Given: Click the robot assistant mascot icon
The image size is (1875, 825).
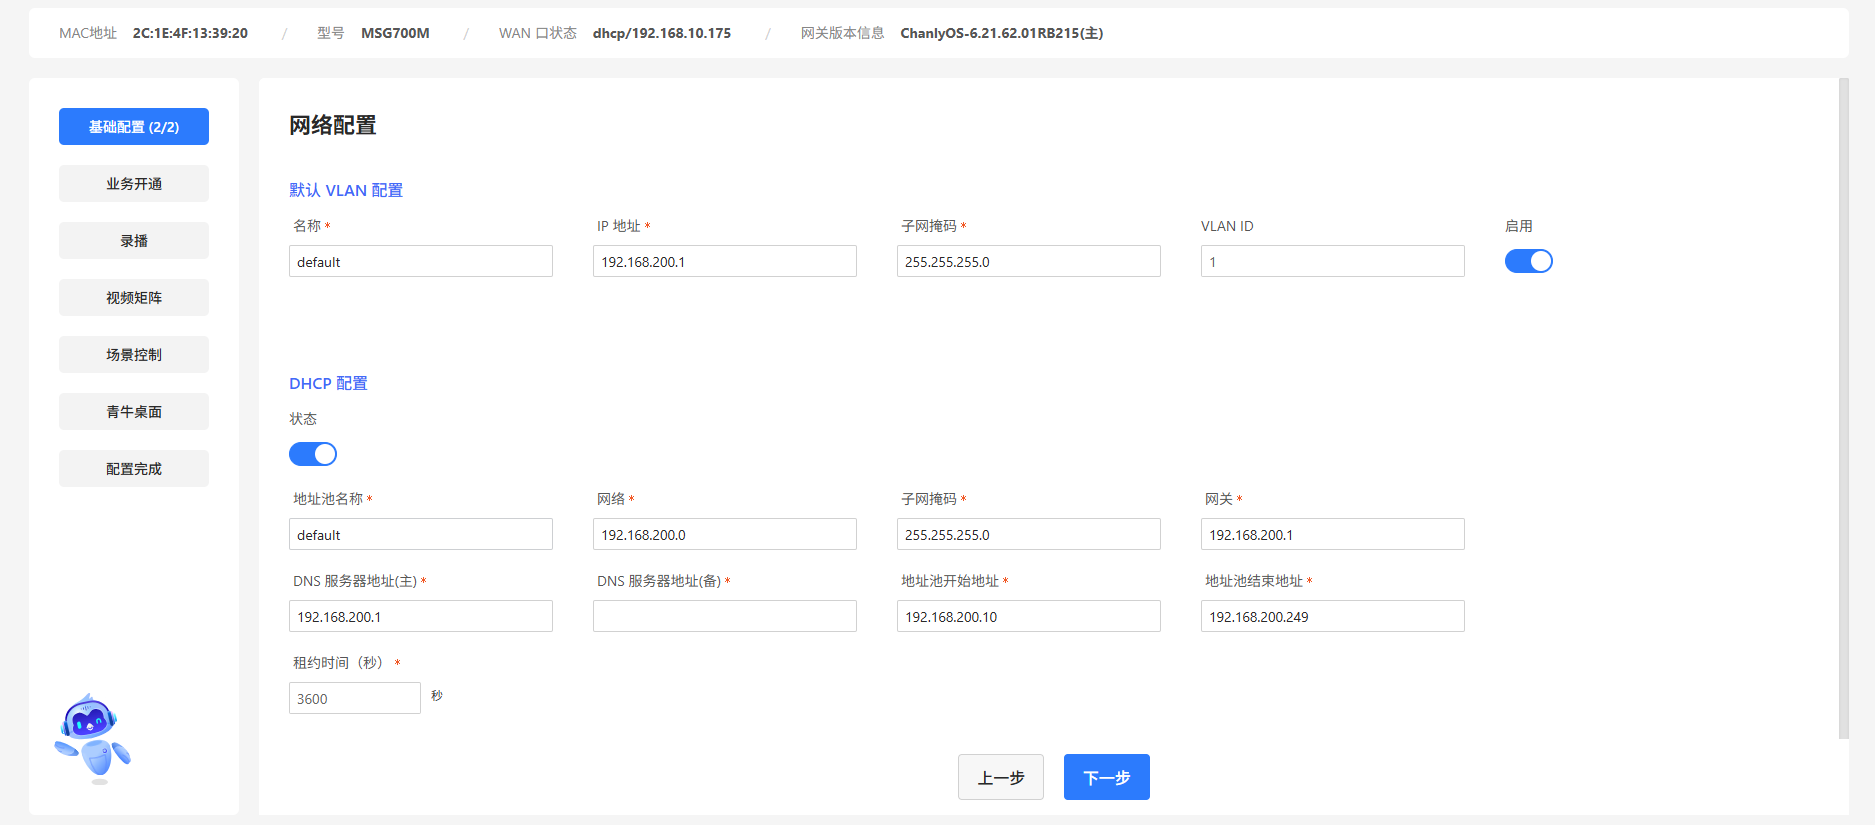Looking at the screenshot, I should (93, 739).
